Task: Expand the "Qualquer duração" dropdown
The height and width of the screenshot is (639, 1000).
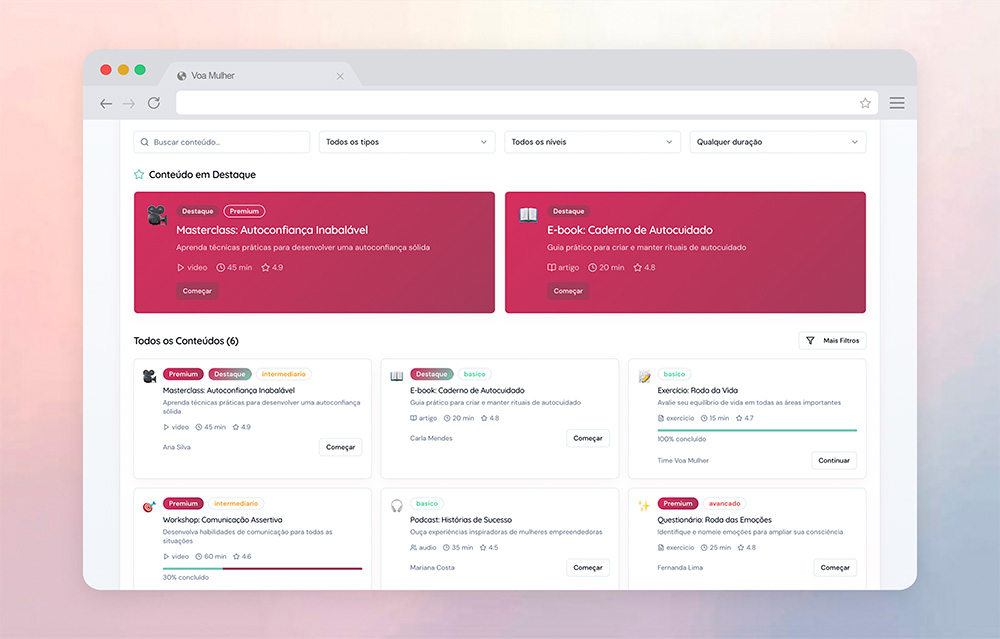Action: click(777, 142)
